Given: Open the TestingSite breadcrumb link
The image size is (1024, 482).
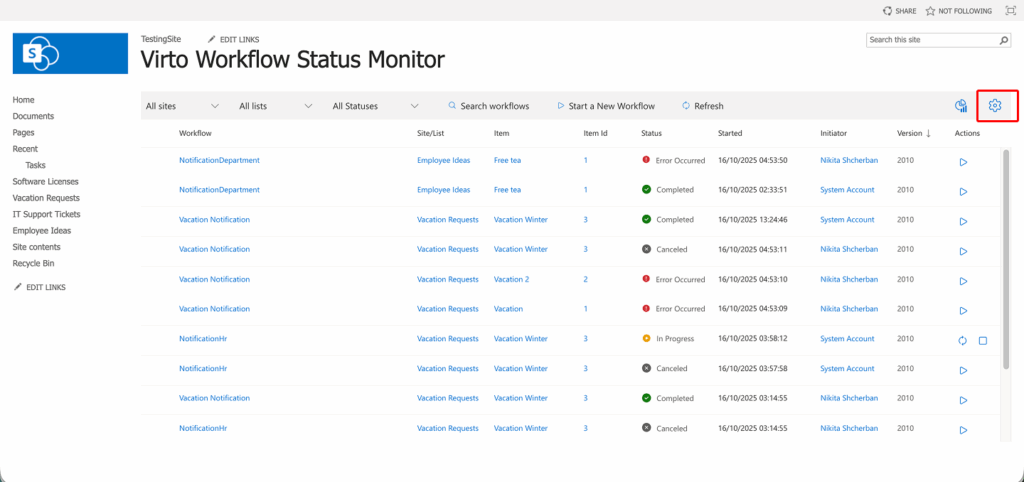Looking at the screenshot, I should click(x=161, y=39).
